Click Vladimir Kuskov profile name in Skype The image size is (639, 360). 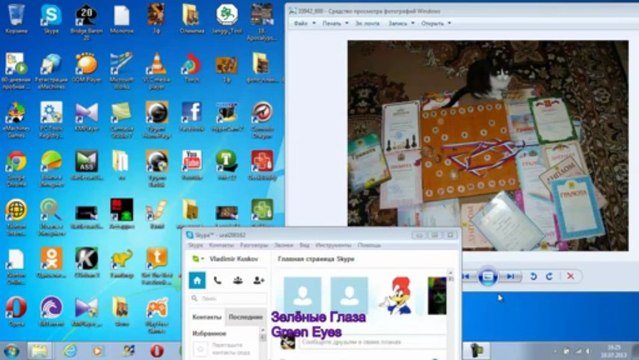234,259
